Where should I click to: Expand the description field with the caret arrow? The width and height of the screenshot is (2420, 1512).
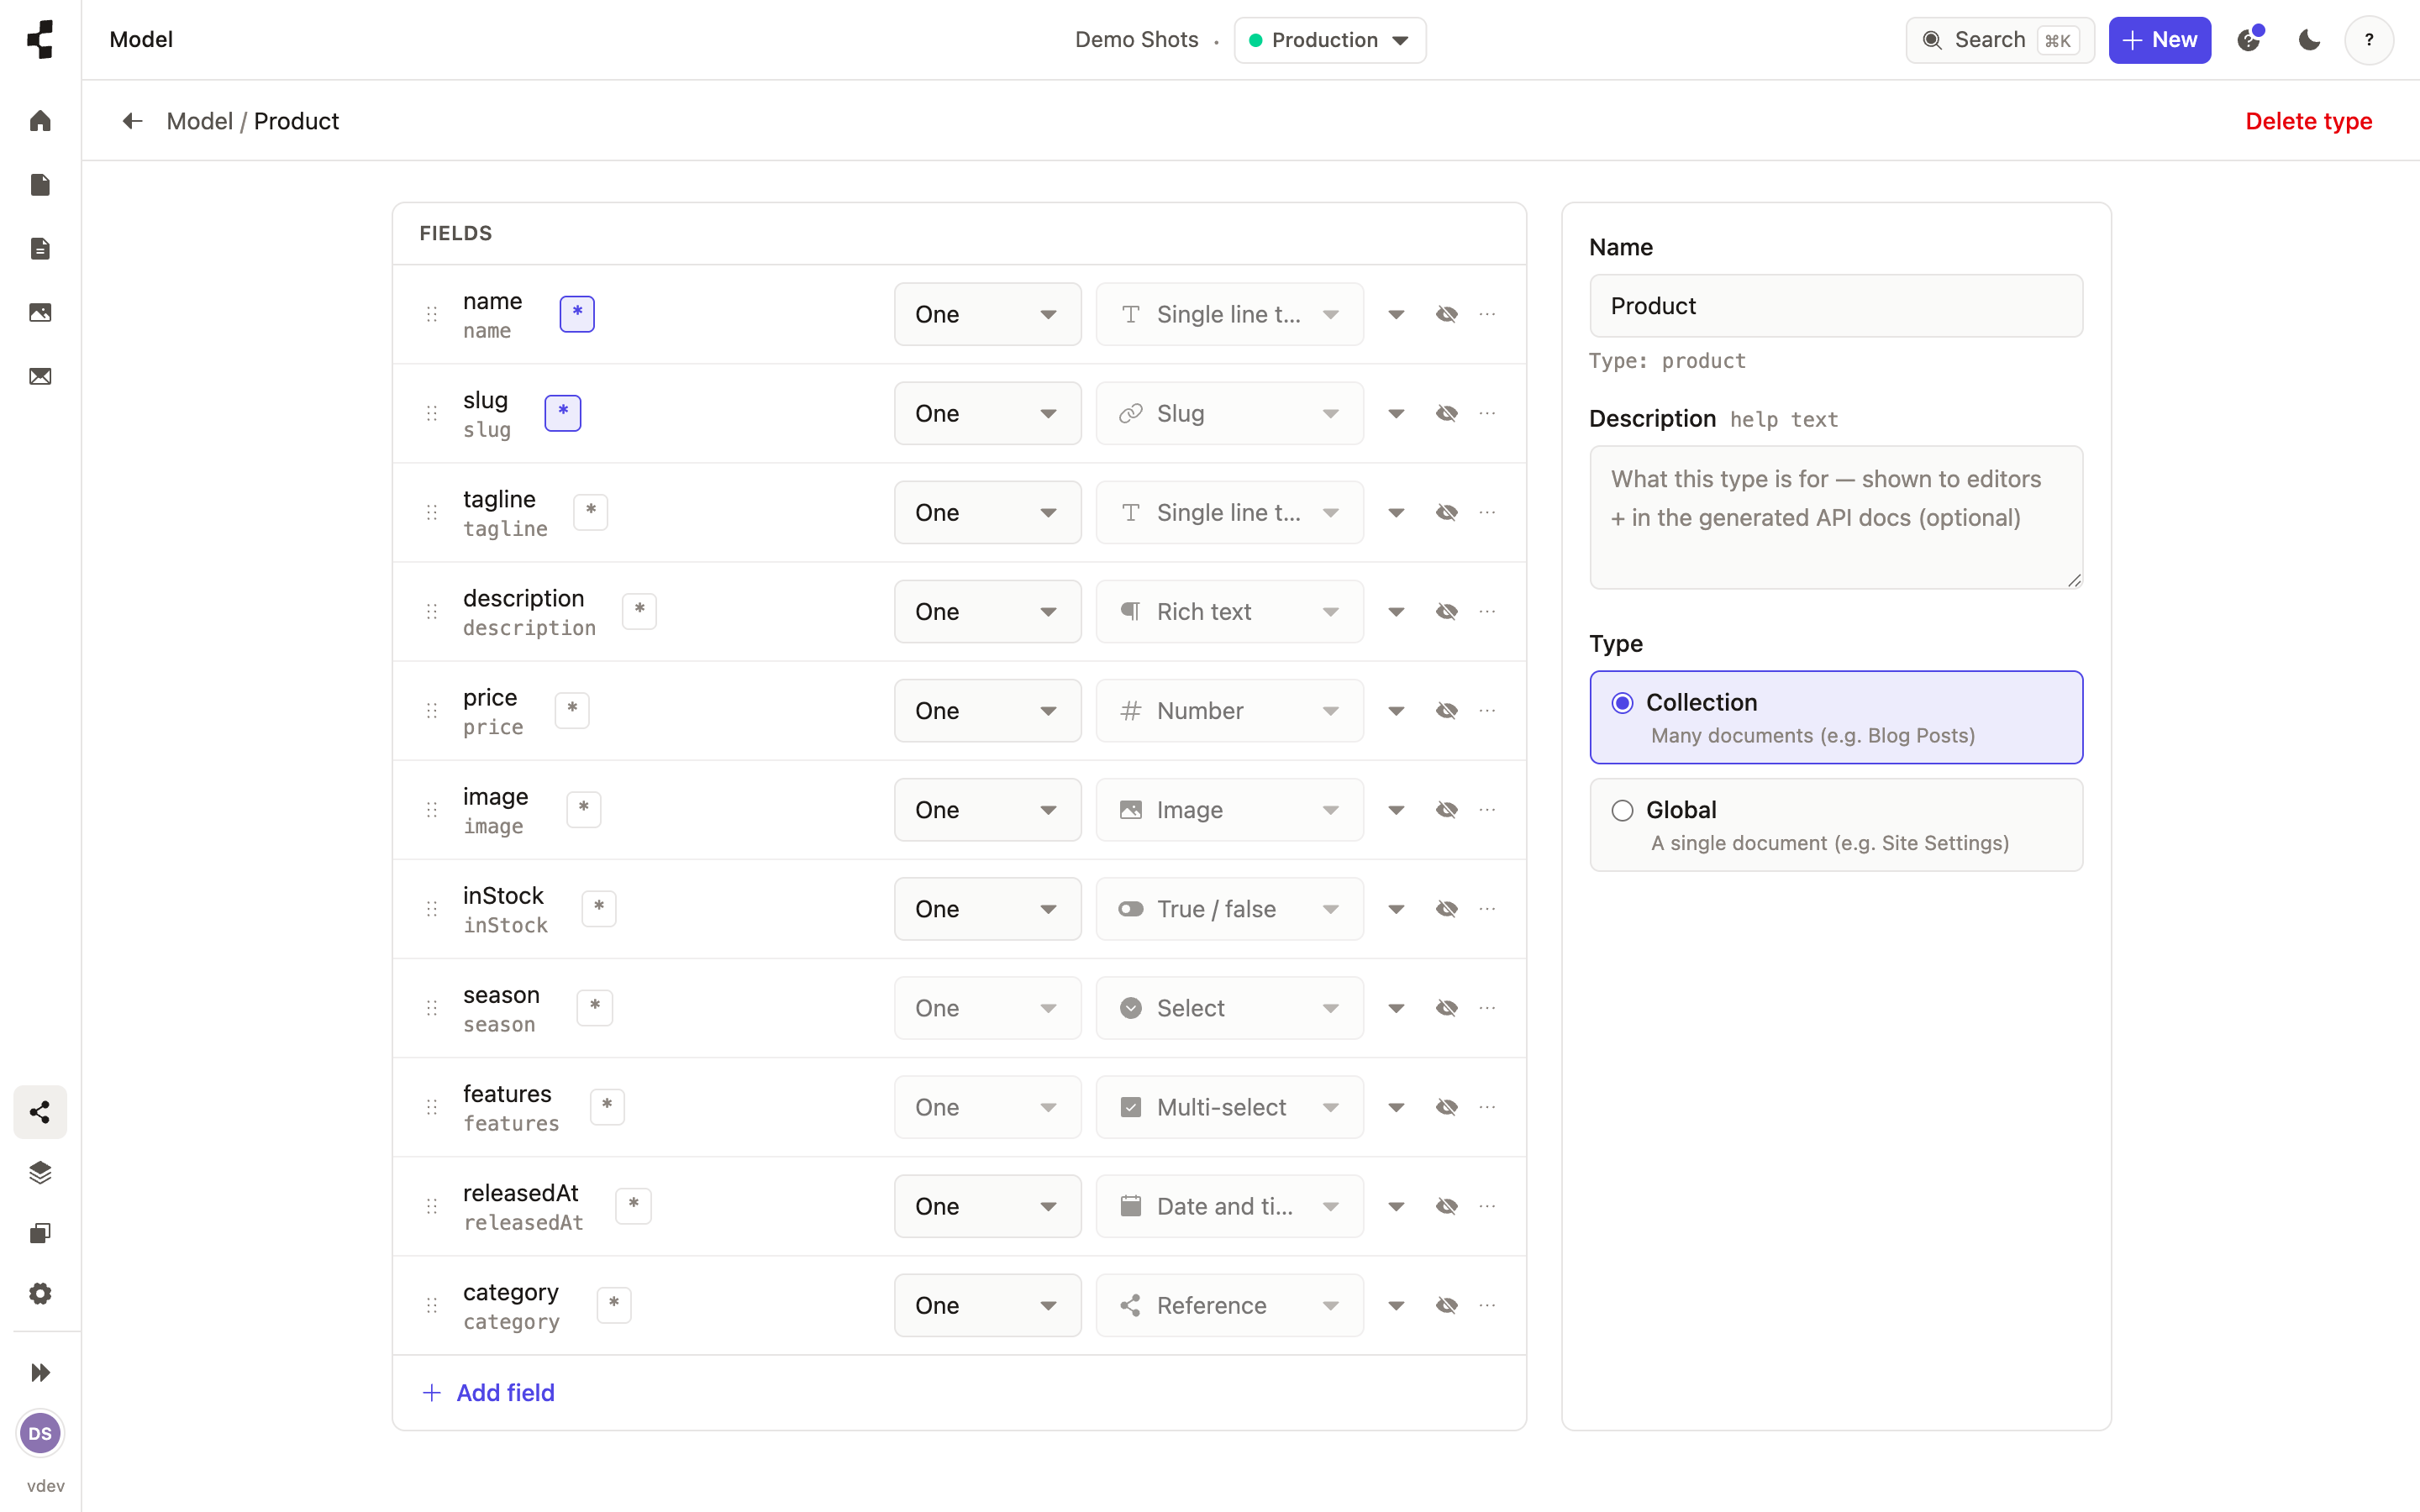point(1396,611)
